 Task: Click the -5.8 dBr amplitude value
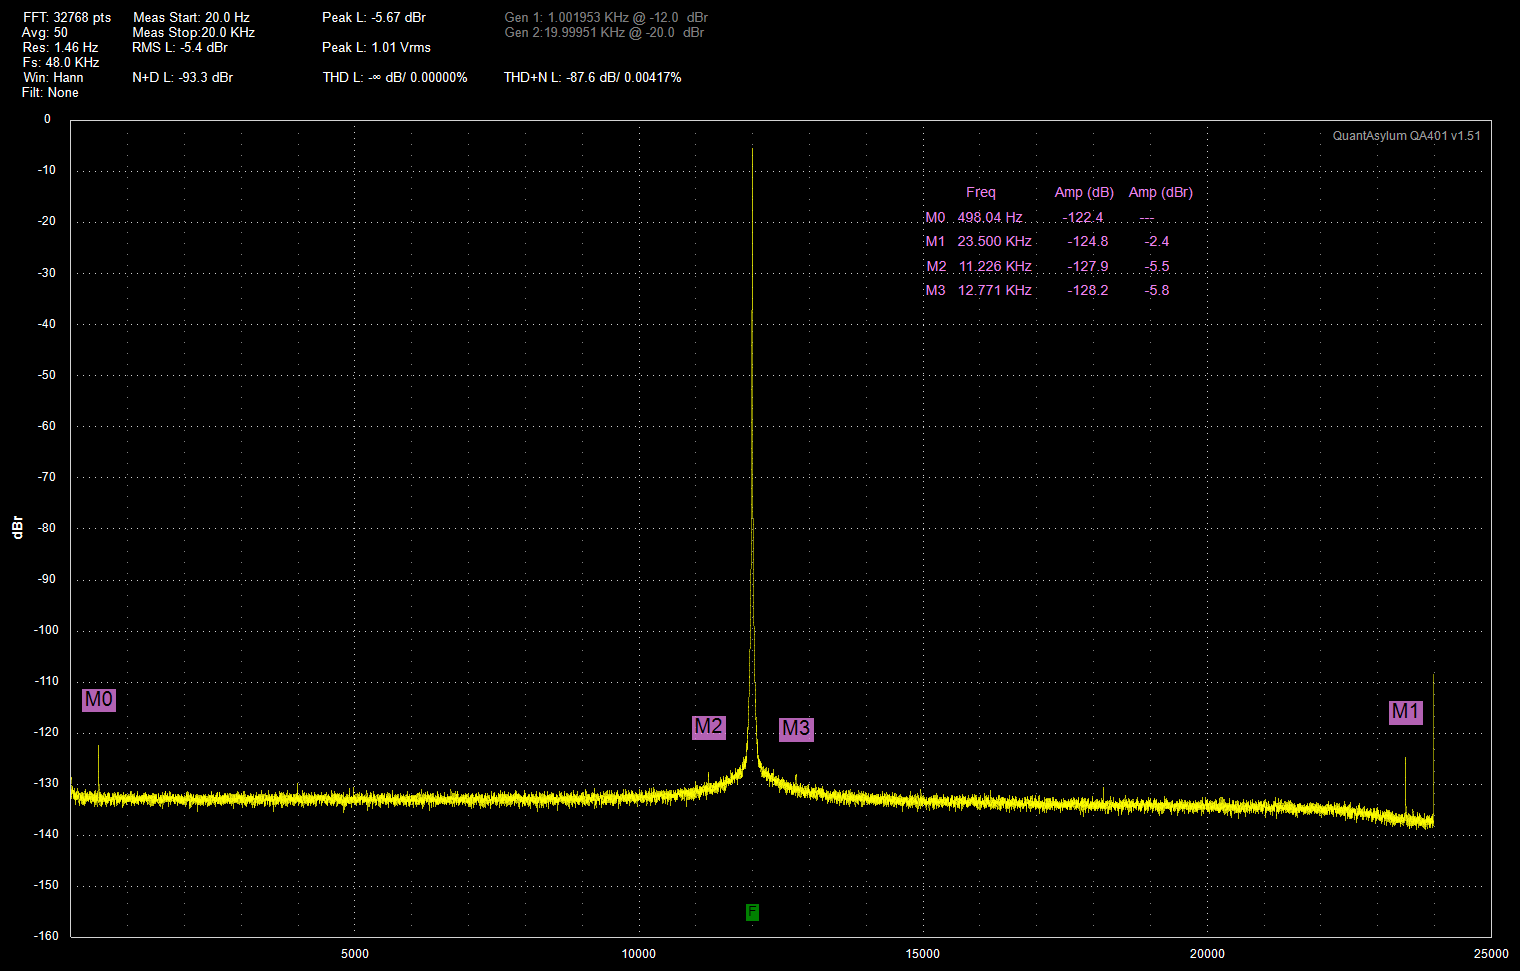(1157, 290)
